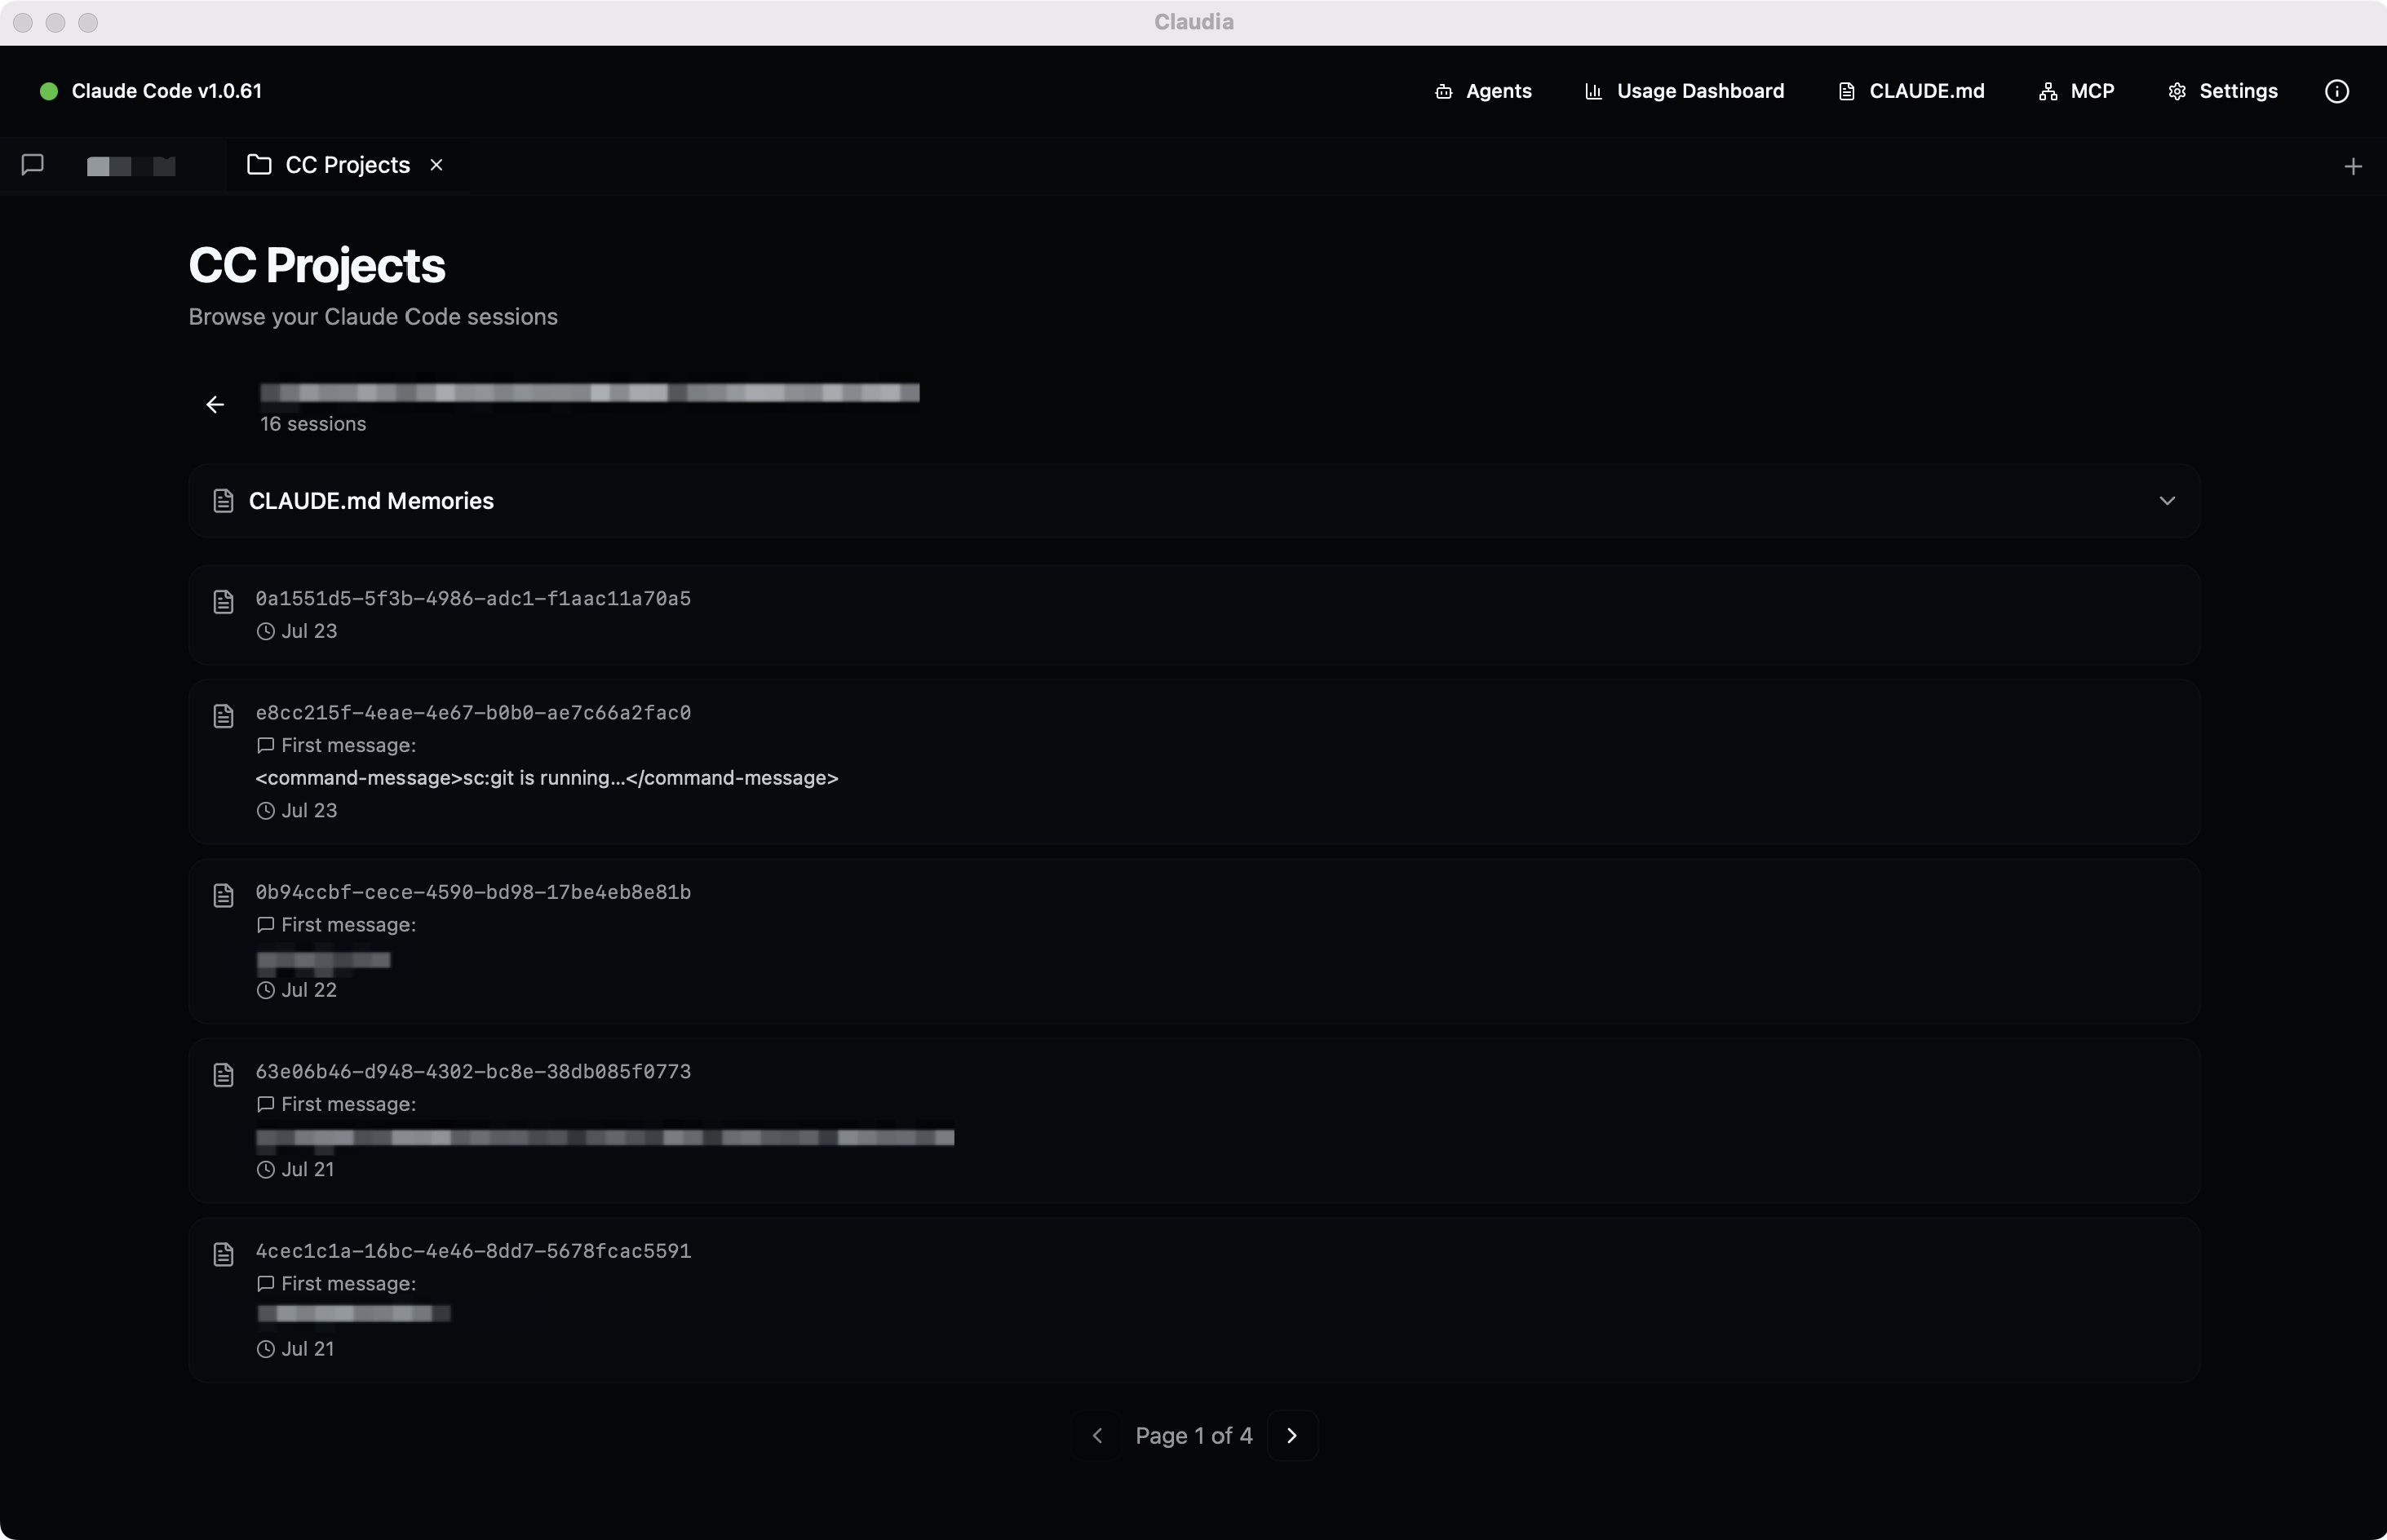The image size is (2387, 1540).
Task: Open the CLAUDE.md editor from top bar
Action: click(x=1911, y=91)
